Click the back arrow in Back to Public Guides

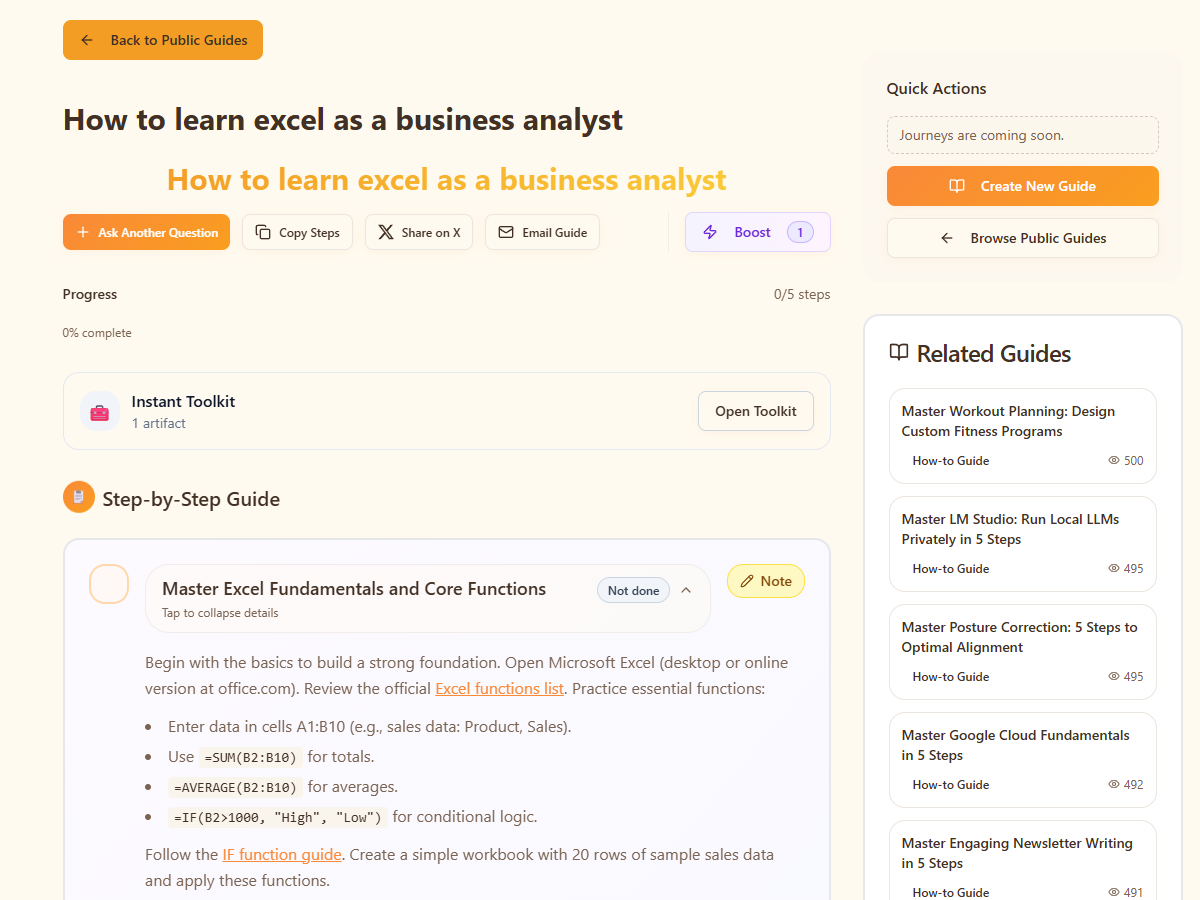87,40
